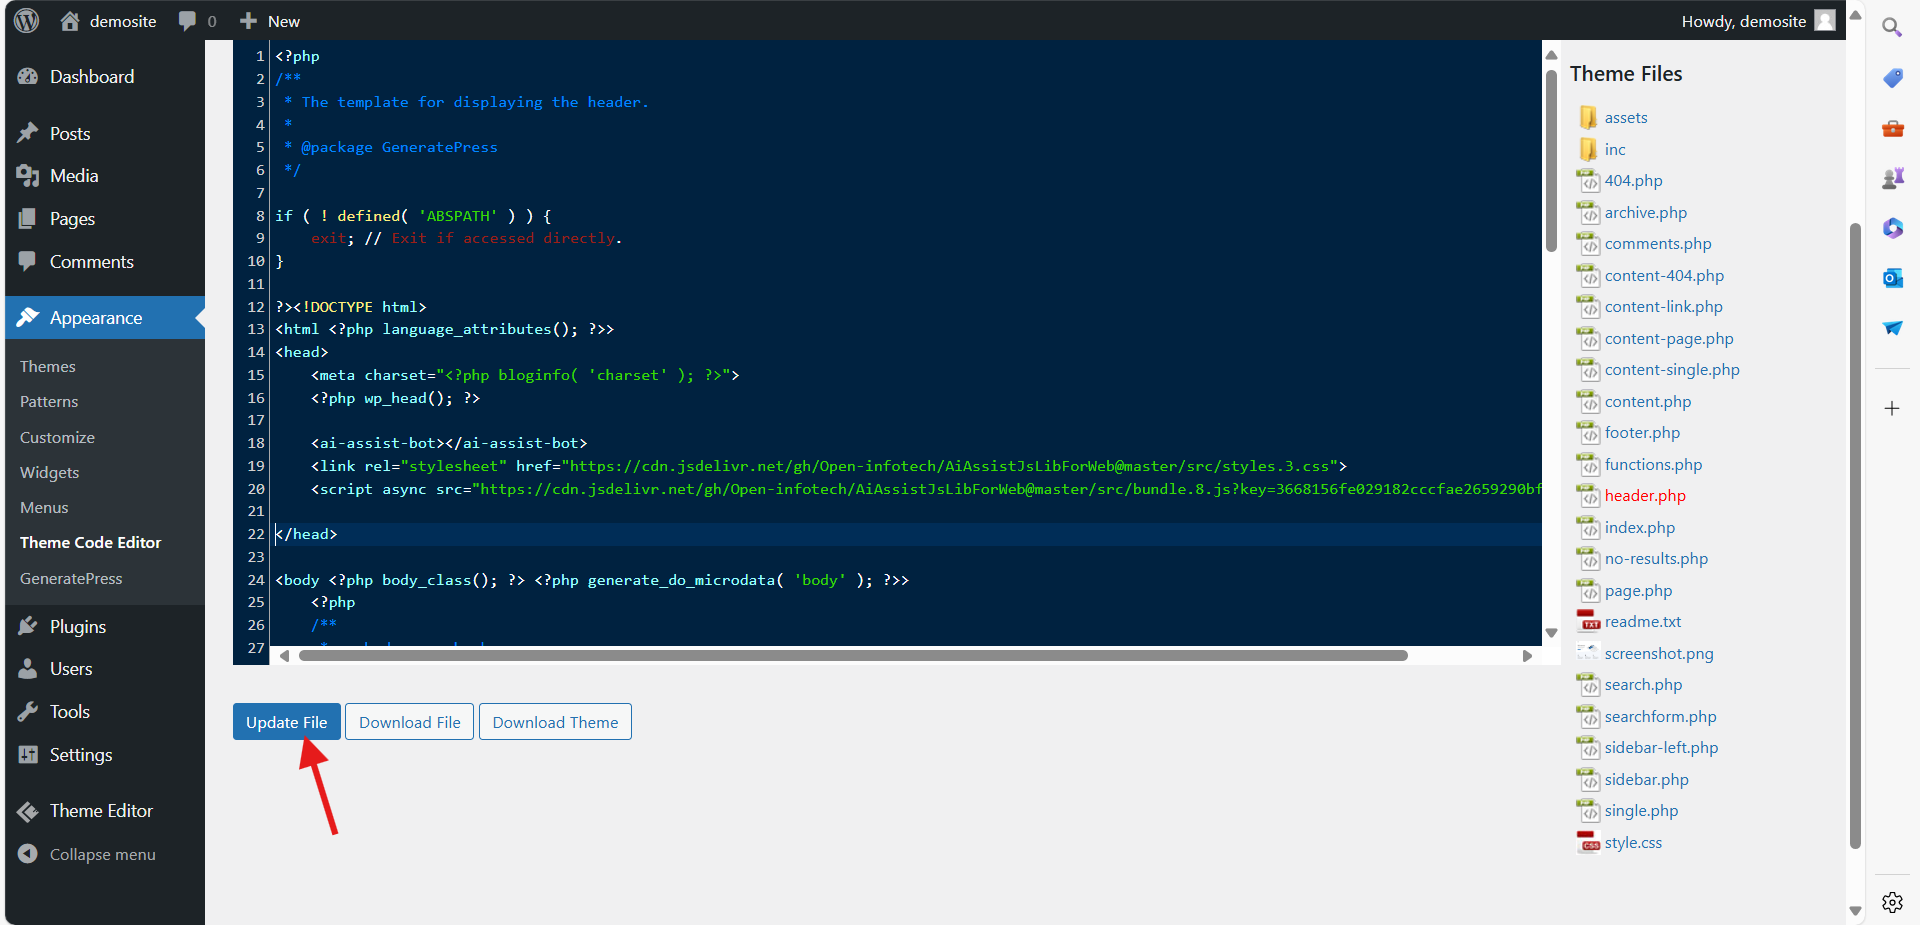Expand the inc folder
The image size is (1920, 925).
pyautogui.click(x=1615, y=150)
